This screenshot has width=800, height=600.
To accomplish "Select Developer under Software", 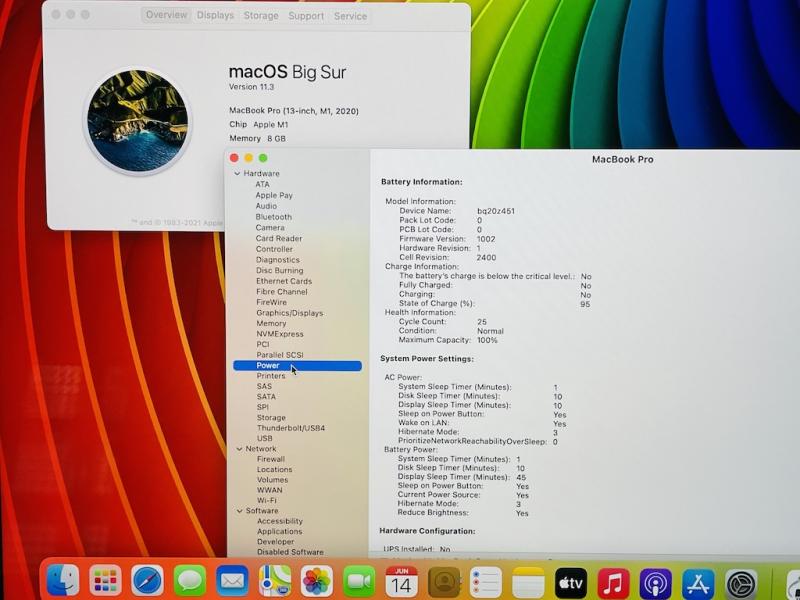I will (x=276, y=542).
